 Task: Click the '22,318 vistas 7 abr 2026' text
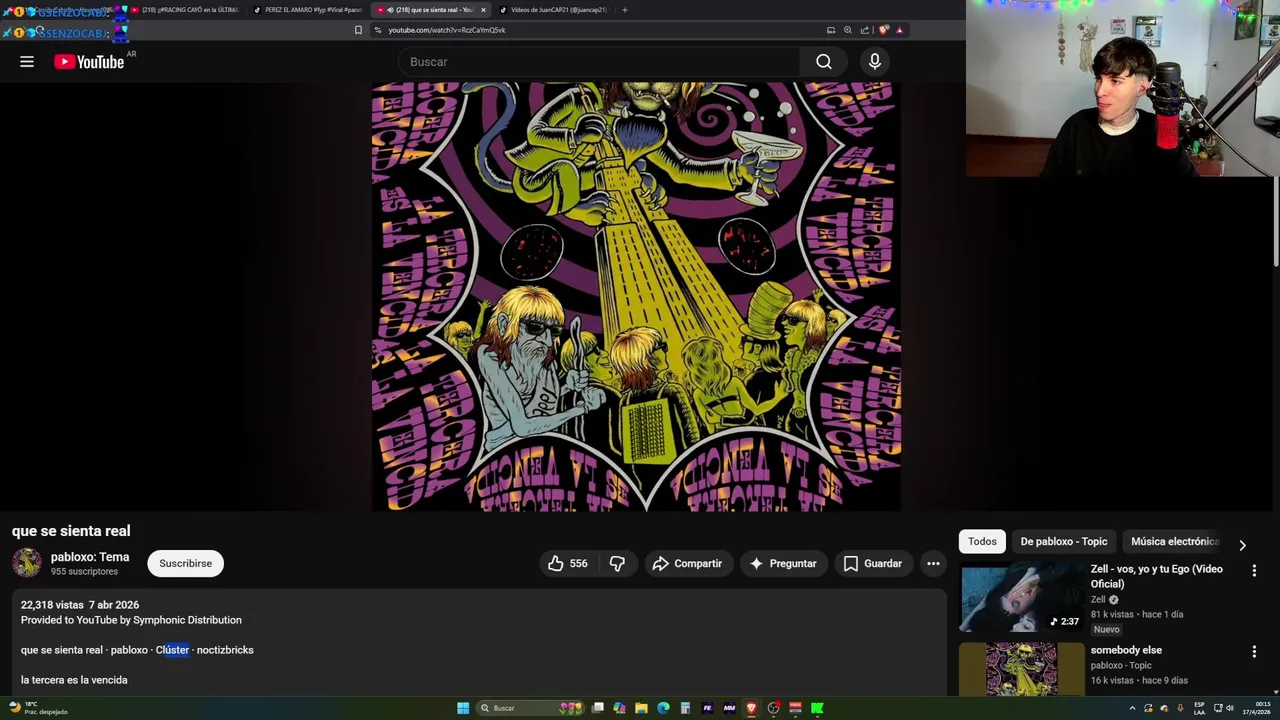tap(80, 605)
